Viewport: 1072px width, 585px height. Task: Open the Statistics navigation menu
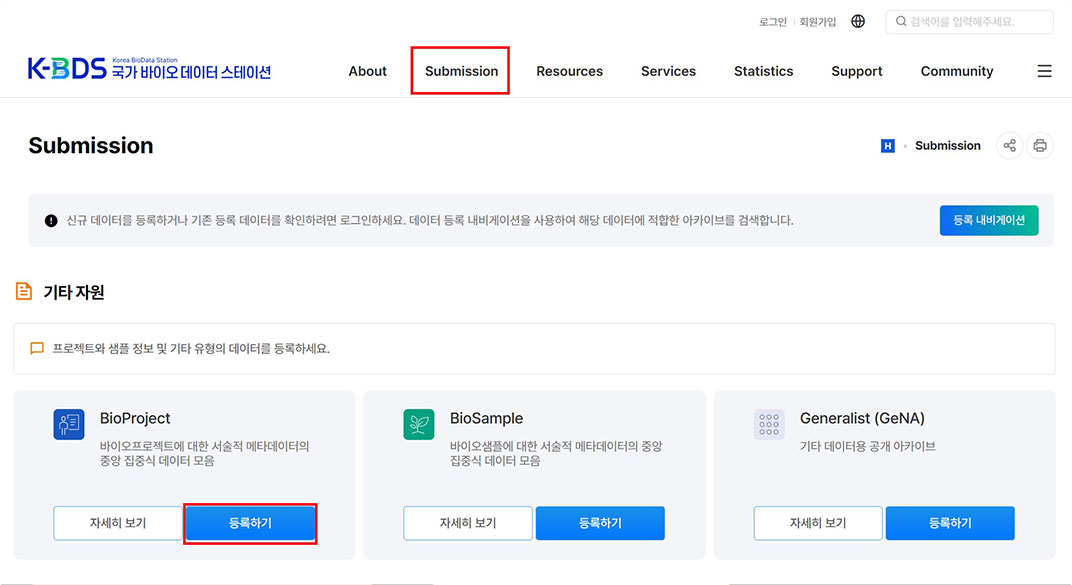tap(763, 71)
